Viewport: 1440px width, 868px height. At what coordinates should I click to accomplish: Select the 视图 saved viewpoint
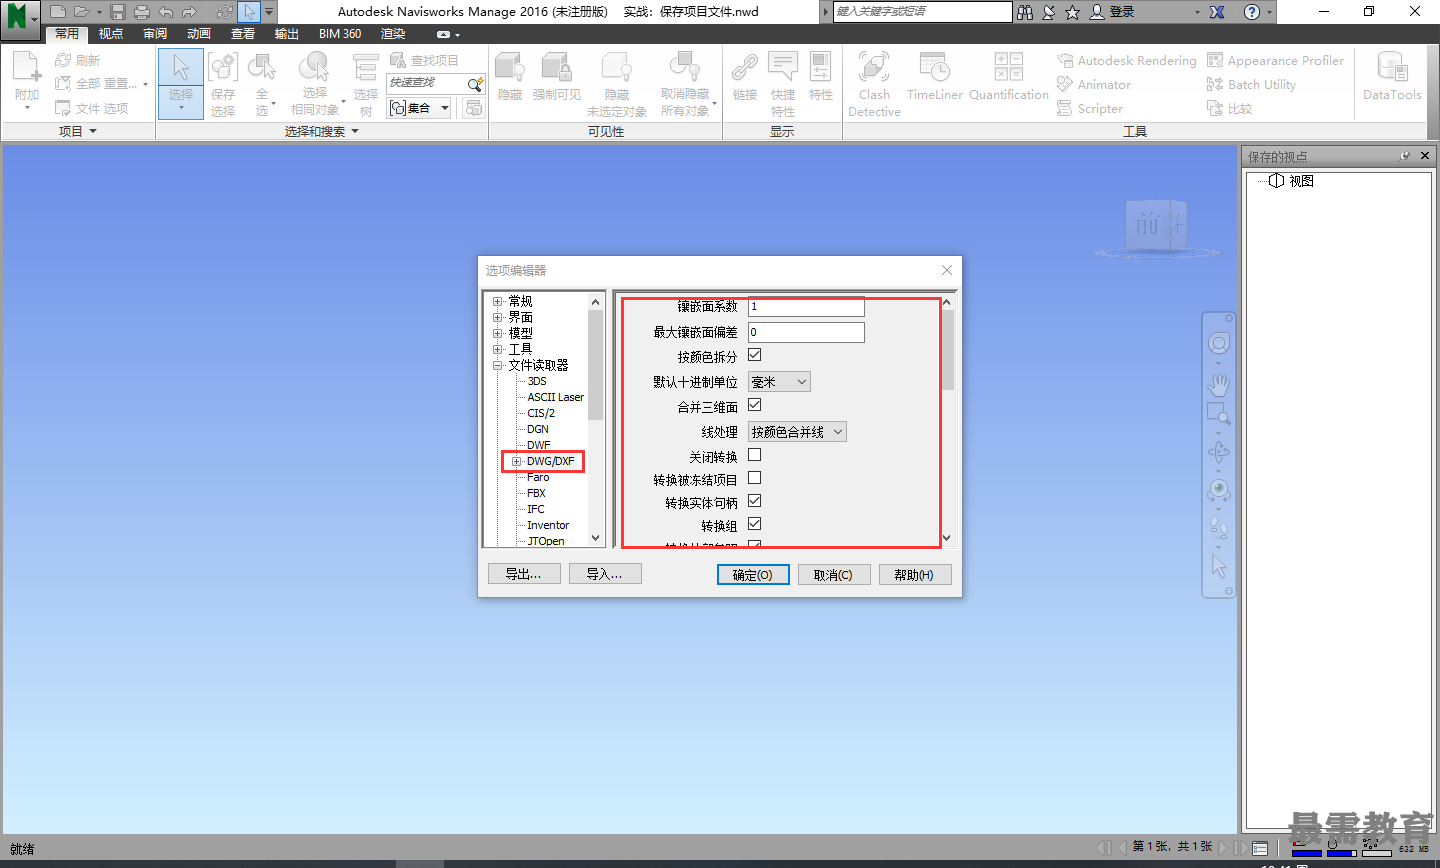pyautogui.click(x=1301, y=181)
